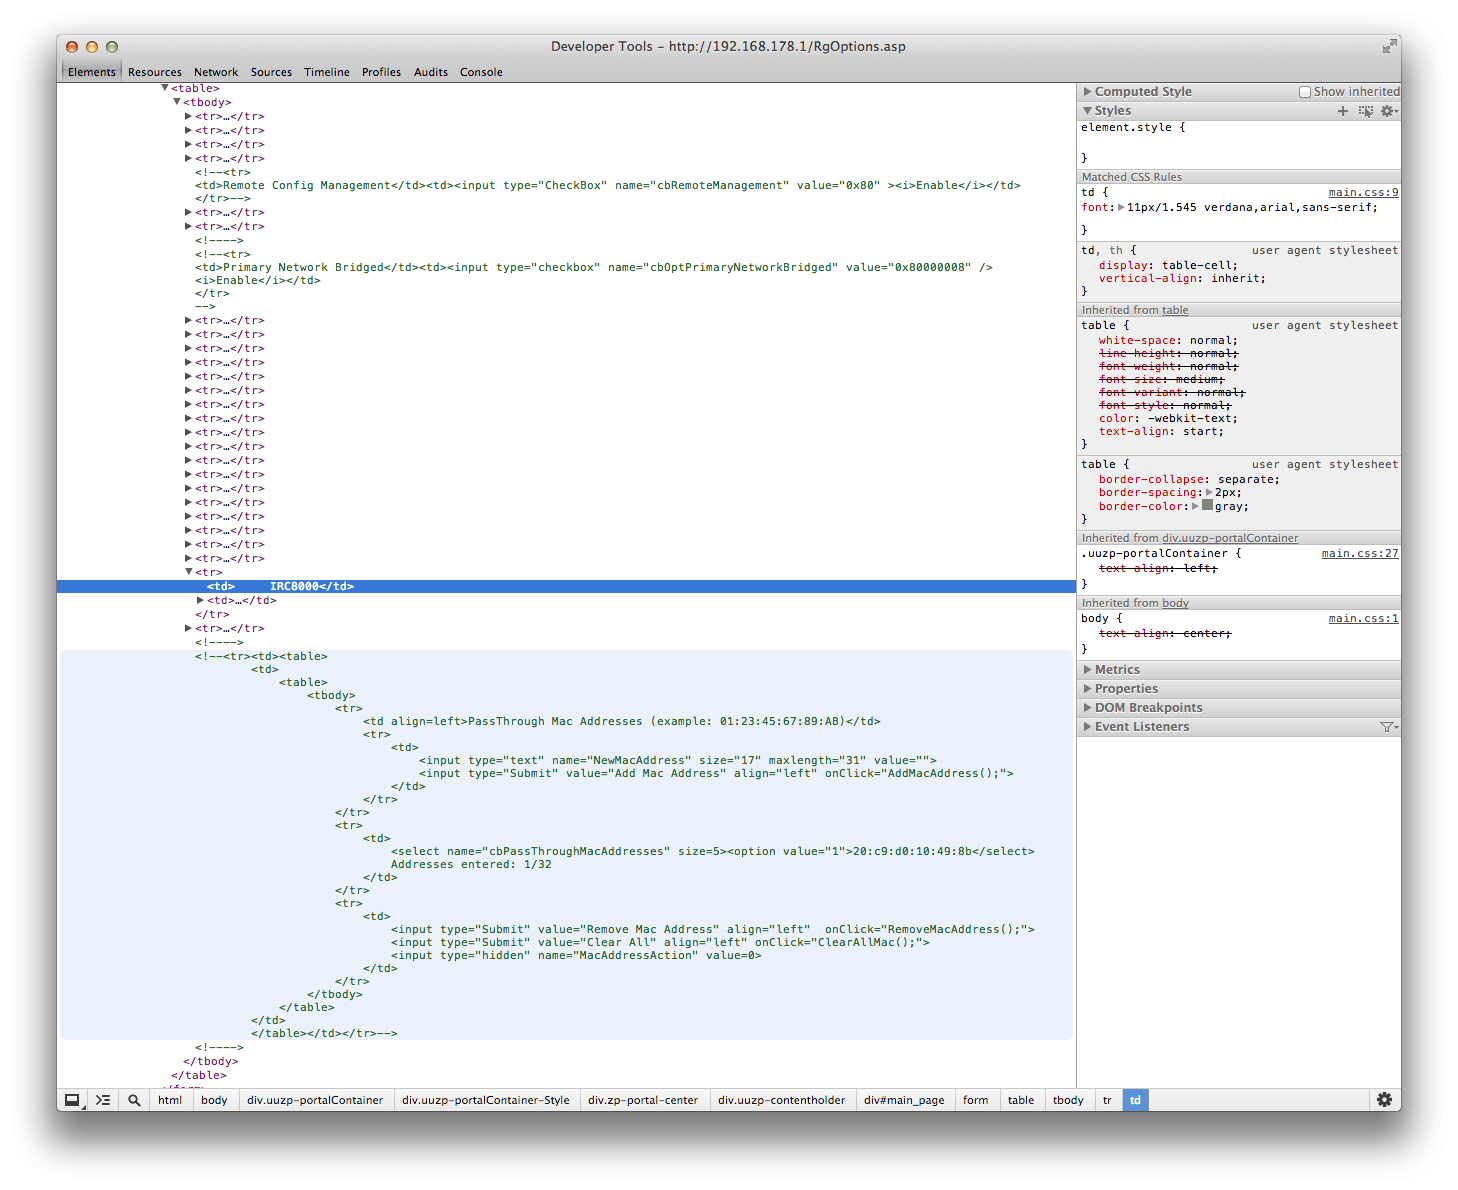Toggle element state selector icon in Styles

point(1366,111)
